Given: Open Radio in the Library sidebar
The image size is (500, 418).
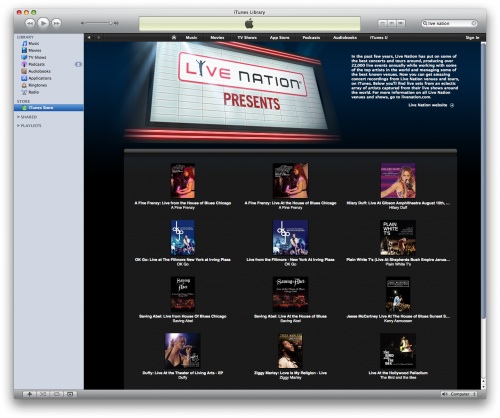Looking at the screenshot, I should coord(30,92).
